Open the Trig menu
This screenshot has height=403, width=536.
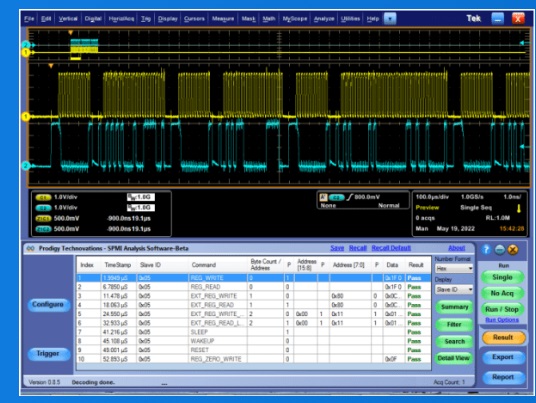tap(146, 19)
